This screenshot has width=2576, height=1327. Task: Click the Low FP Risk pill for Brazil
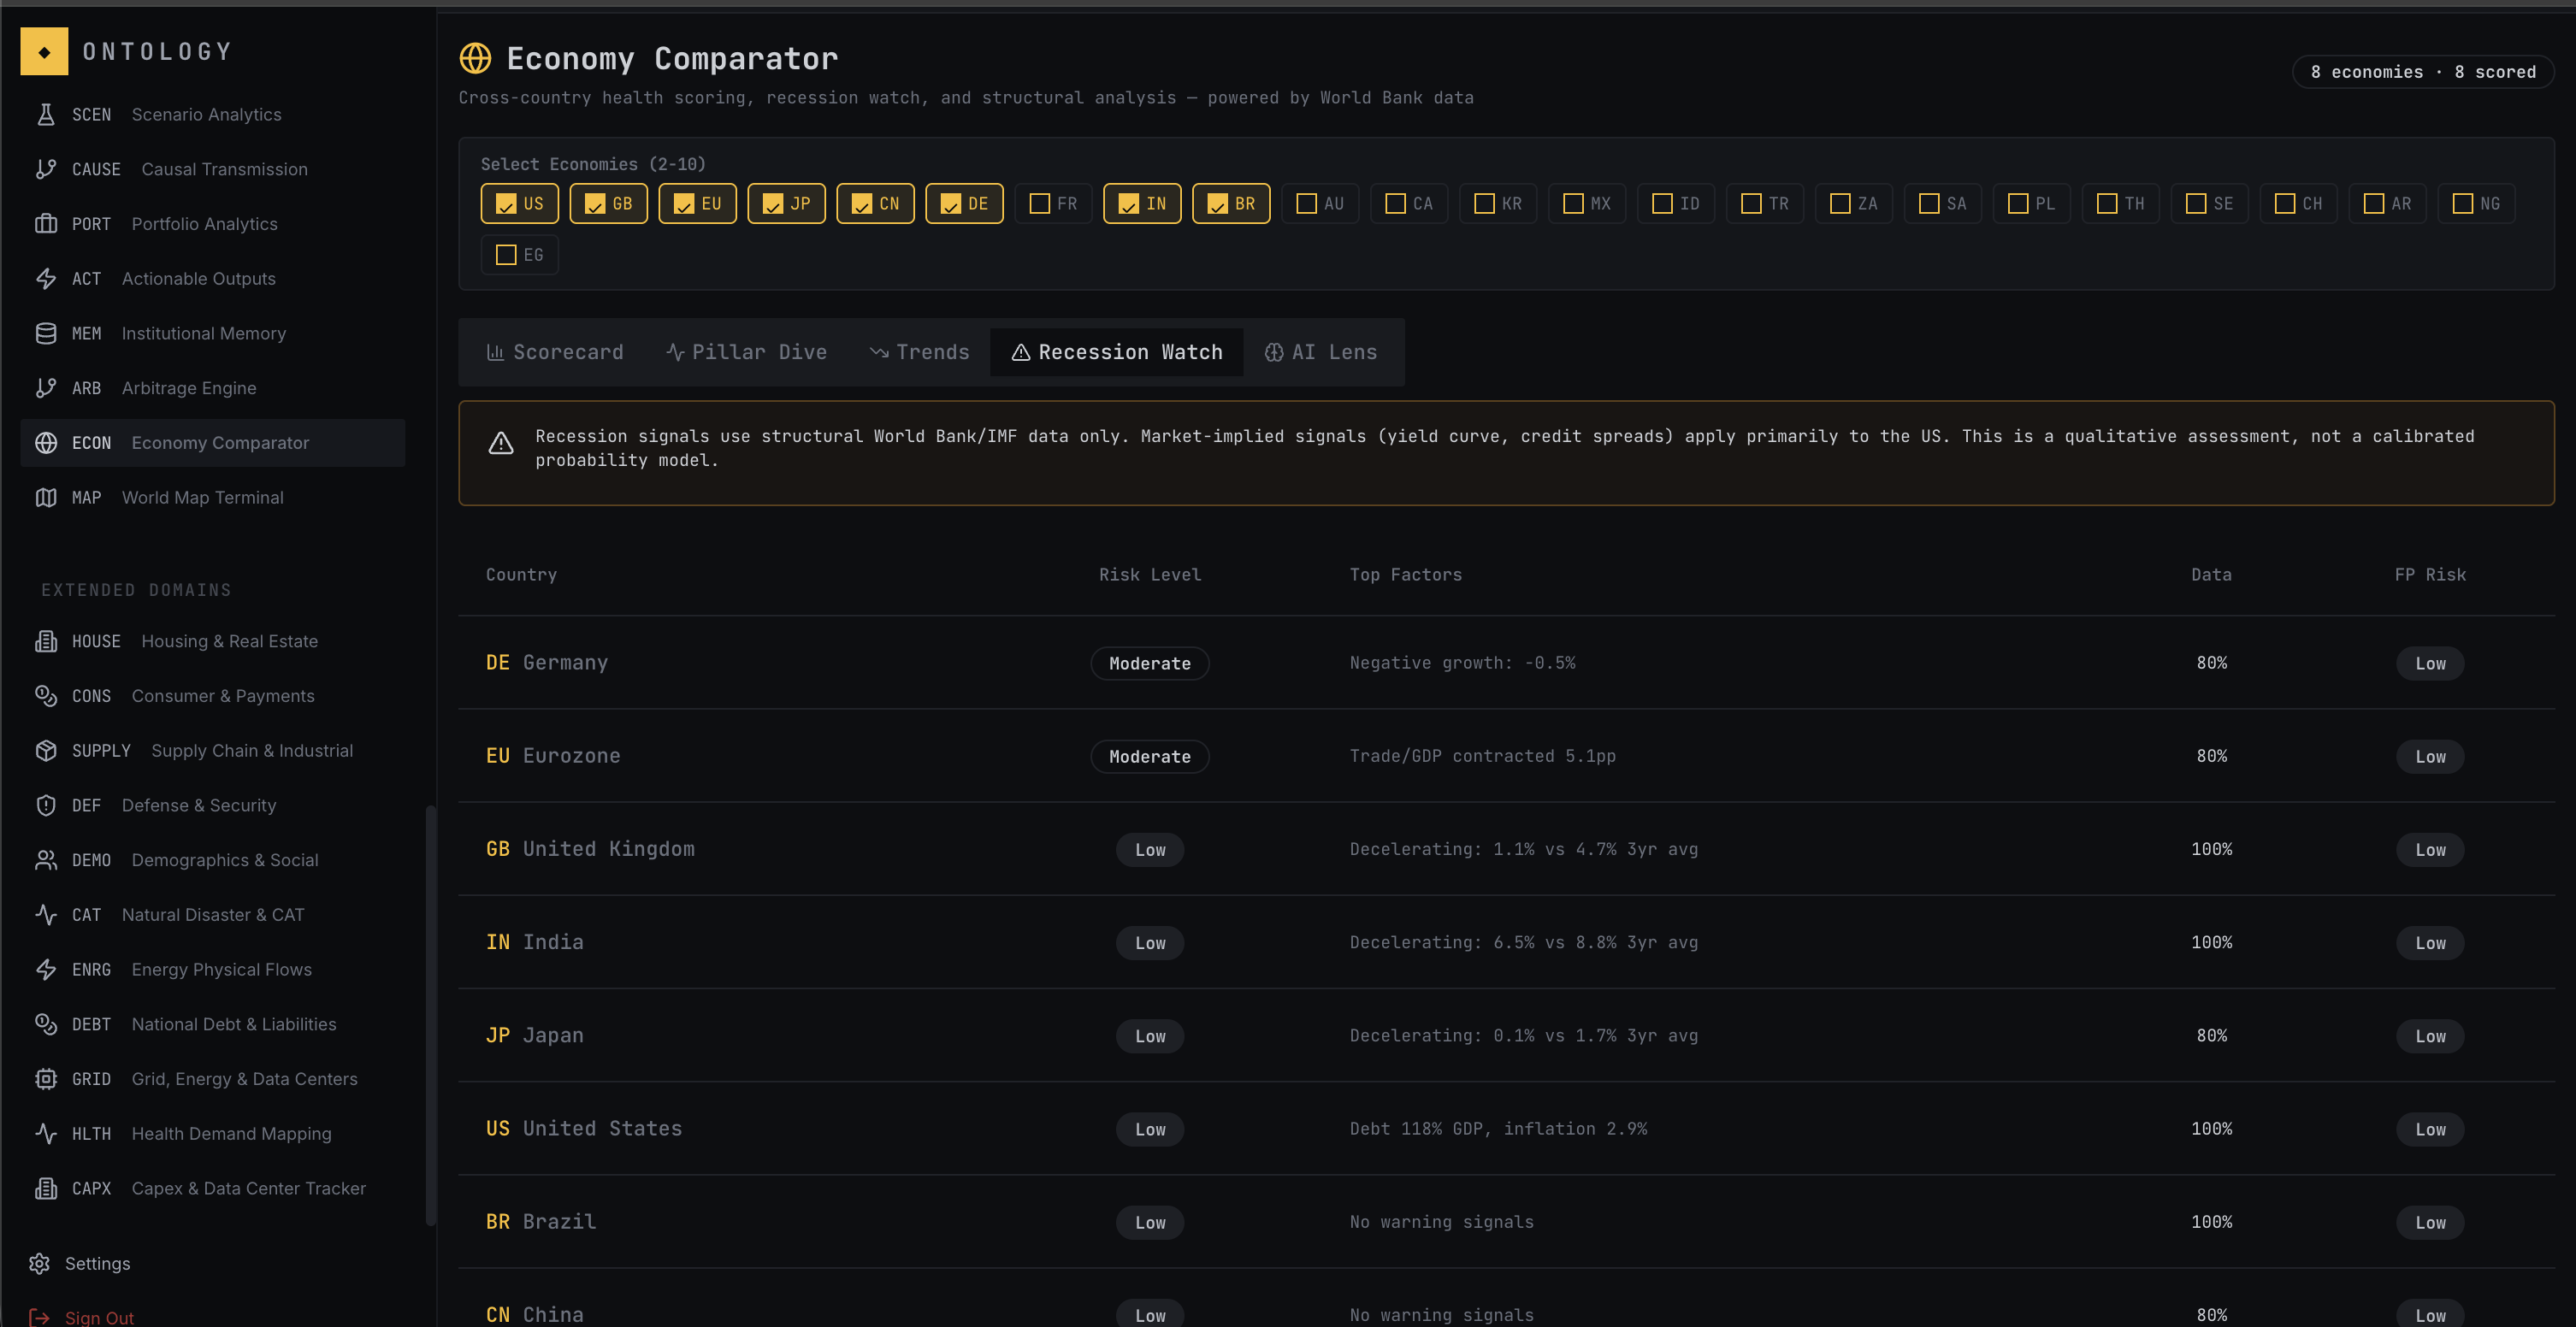2430,1222
